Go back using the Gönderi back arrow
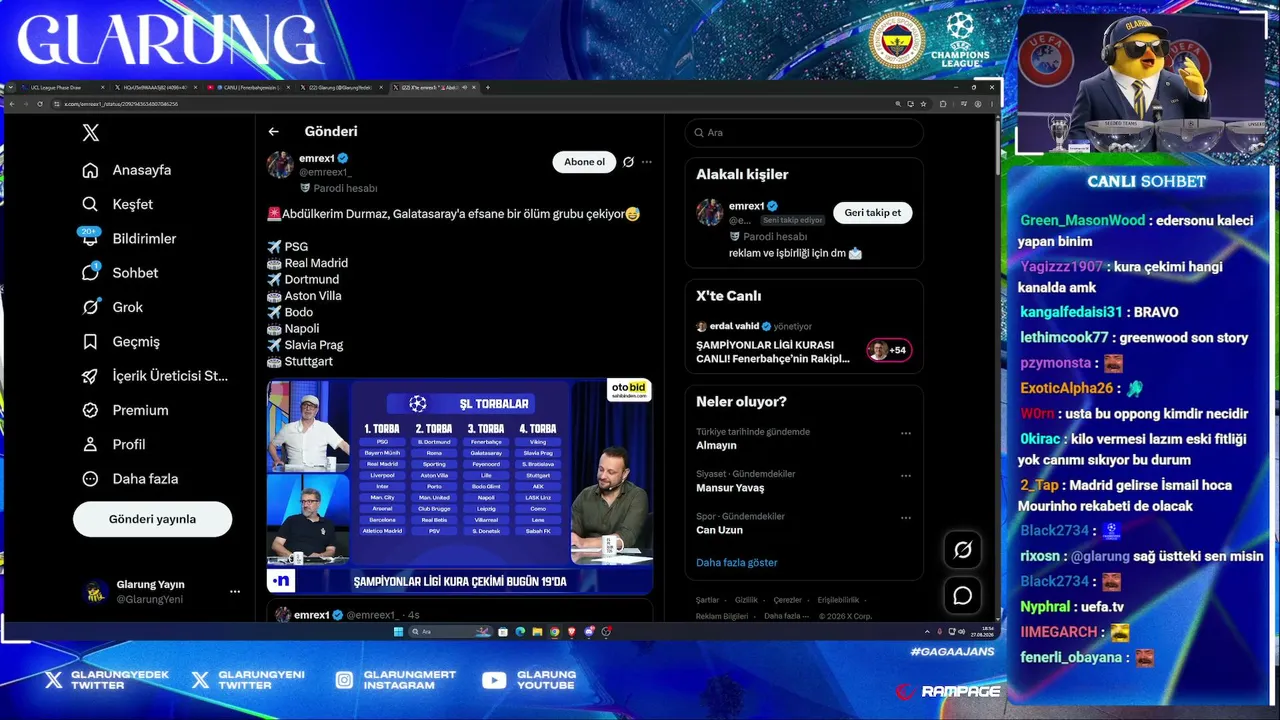 point(273,131)
